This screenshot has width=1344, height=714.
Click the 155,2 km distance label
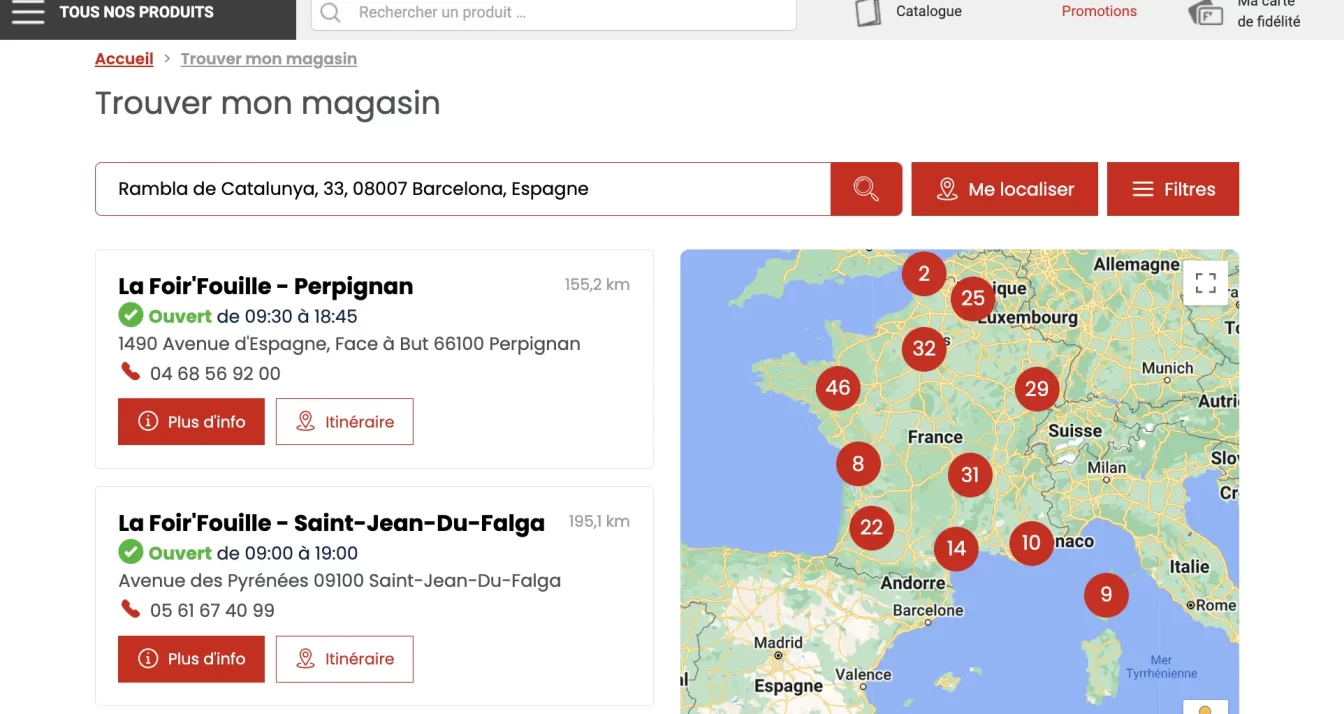click(x=597, y=284)
